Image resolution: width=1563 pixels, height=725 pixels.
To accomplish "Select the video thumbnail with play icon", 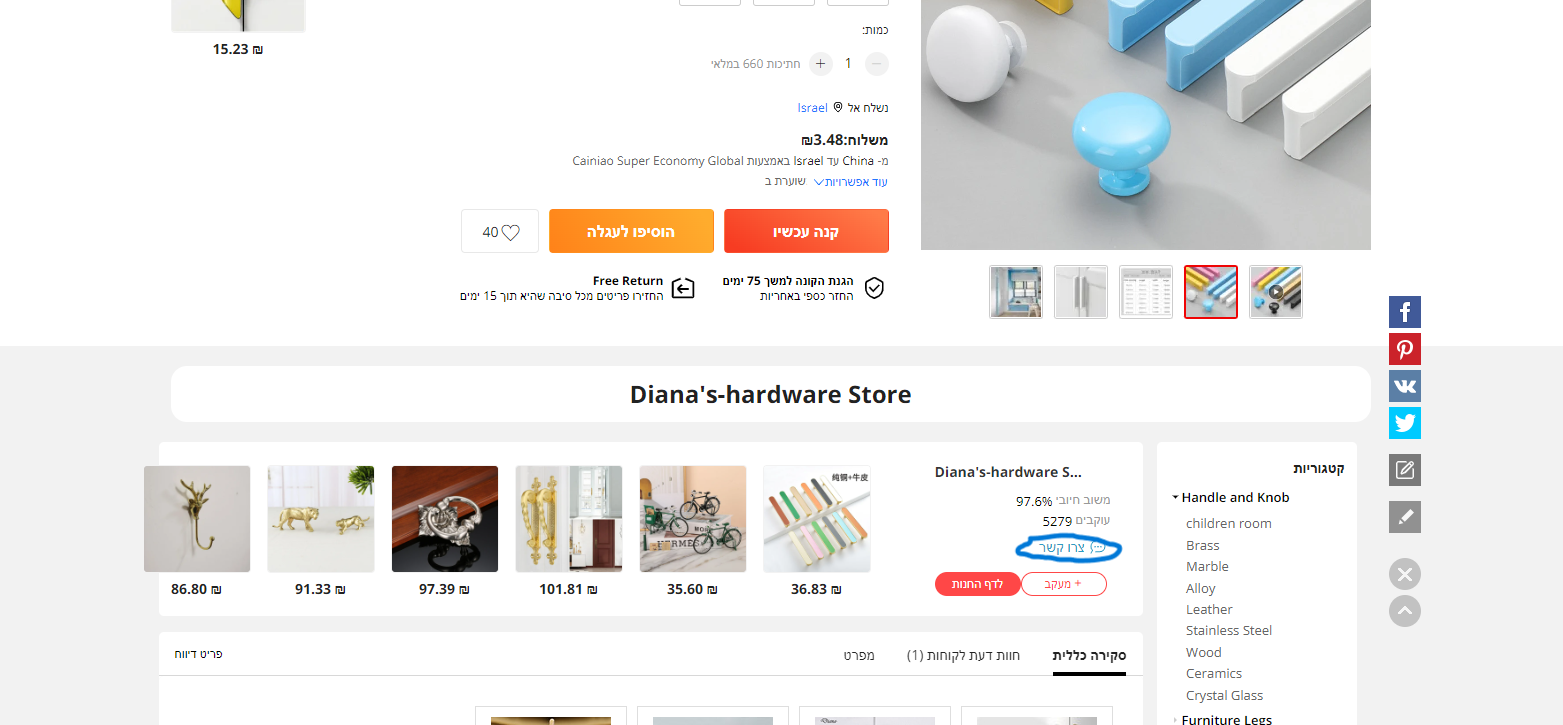I will pos(1275,292).
